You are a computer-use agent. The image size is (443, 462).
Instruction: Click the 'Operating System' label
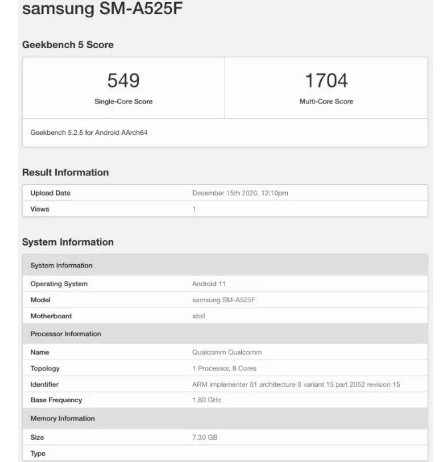pyautogui.click(x=59, y=284)
